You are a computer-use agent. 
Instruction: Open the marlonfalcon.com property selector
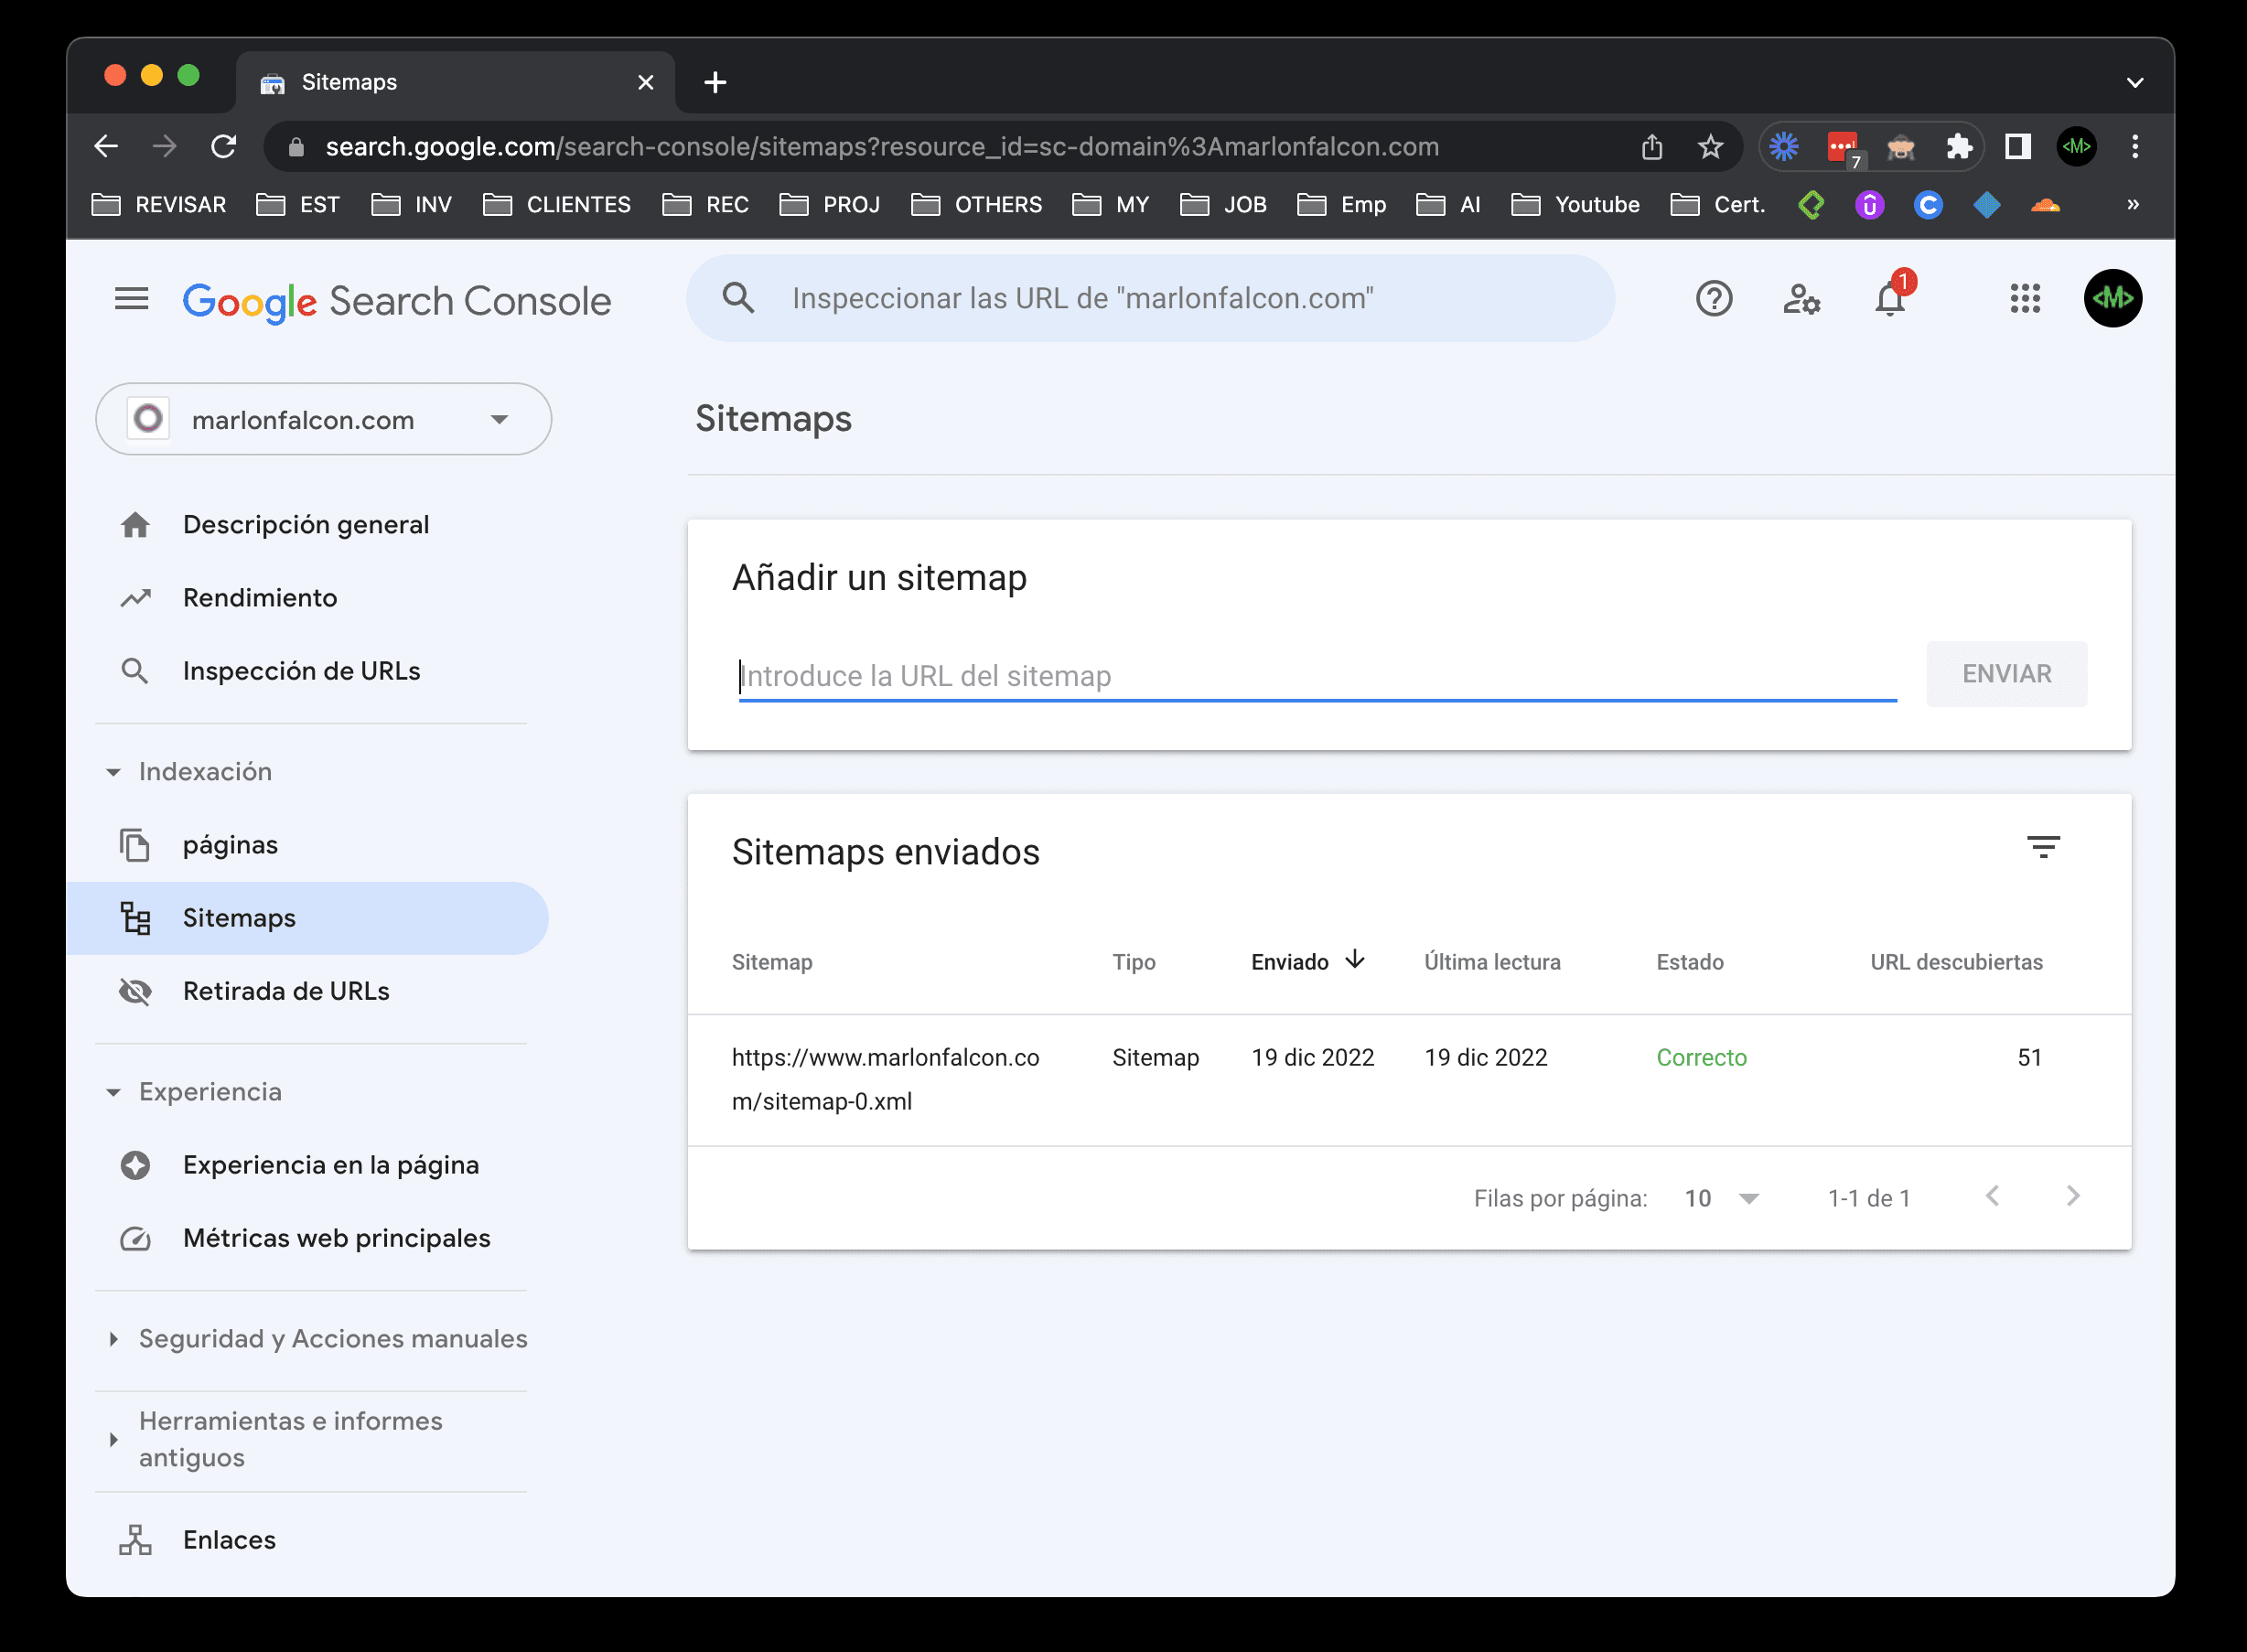[323, 419]
